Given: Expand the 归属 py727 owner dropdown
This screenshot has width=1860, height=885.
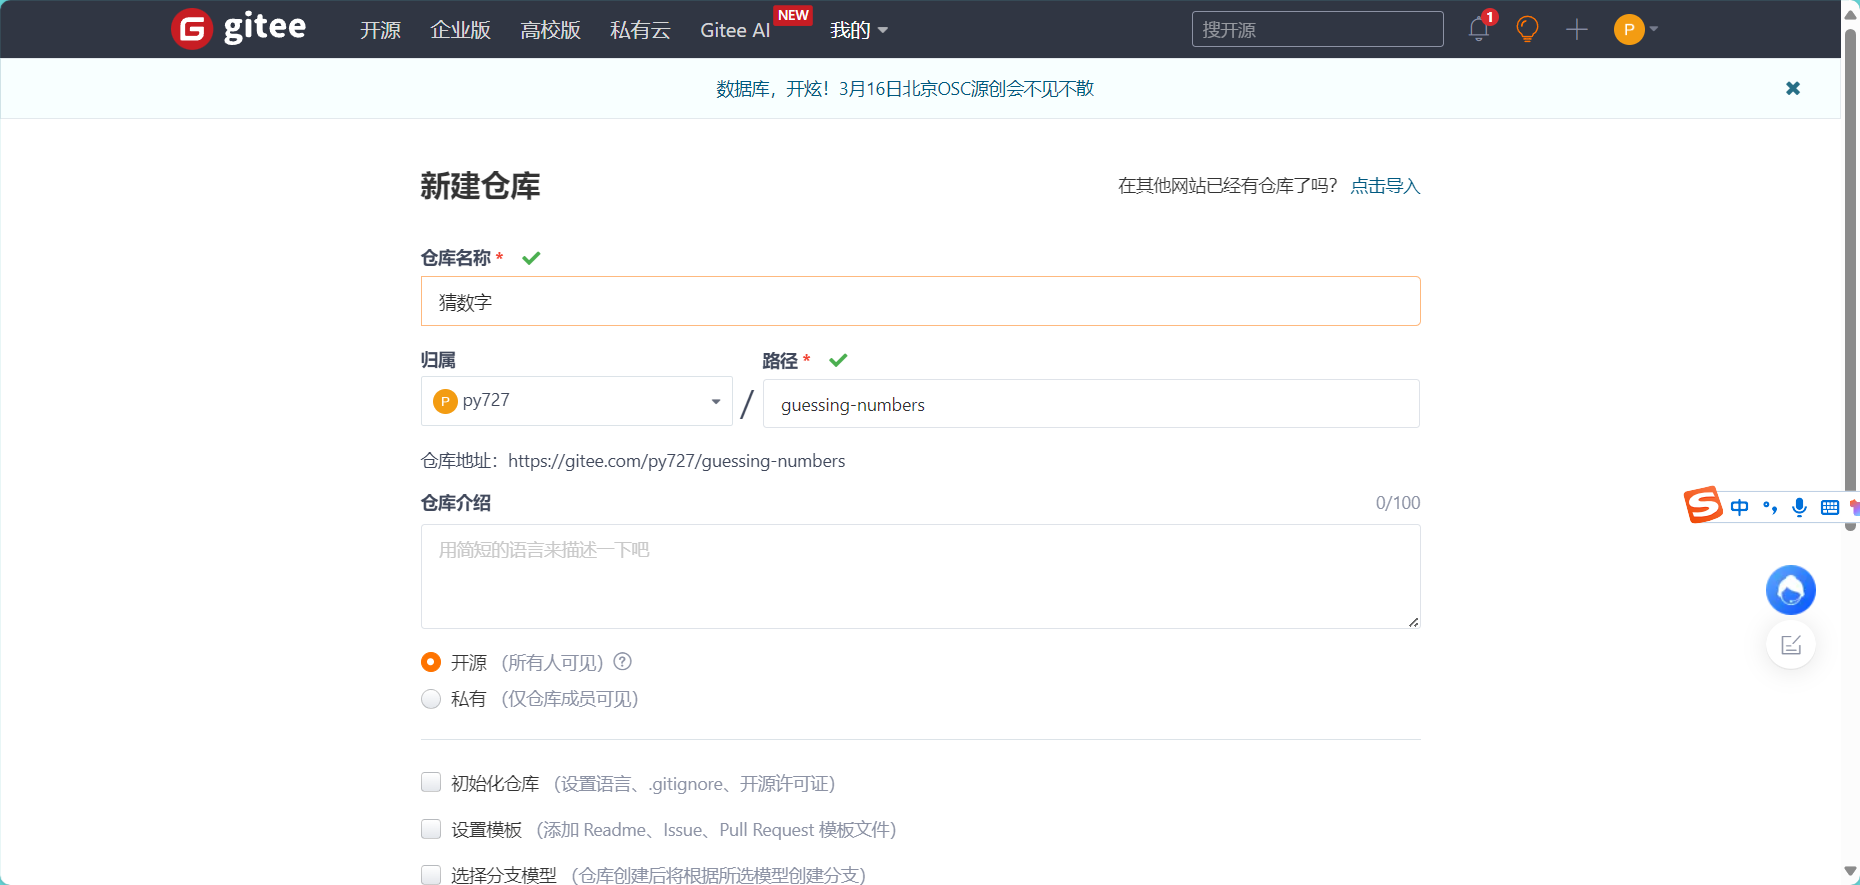Looking at the screenshot, I should [x=576, y=401].
